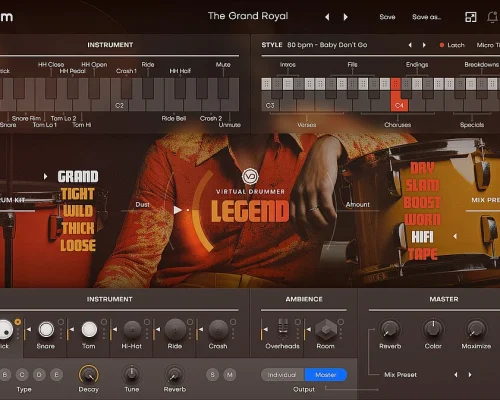Step to next Mix Preset
This screenshot has width=500, height=400.
tap(470, 375)
